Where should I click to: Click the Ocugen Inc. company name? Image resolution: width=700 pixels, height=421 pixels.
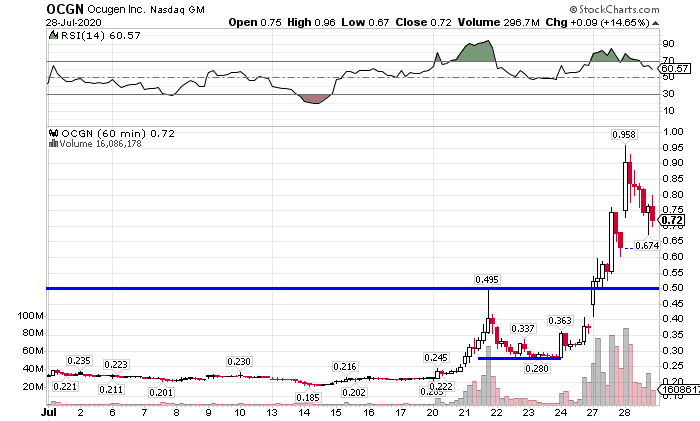pos(116,9)
